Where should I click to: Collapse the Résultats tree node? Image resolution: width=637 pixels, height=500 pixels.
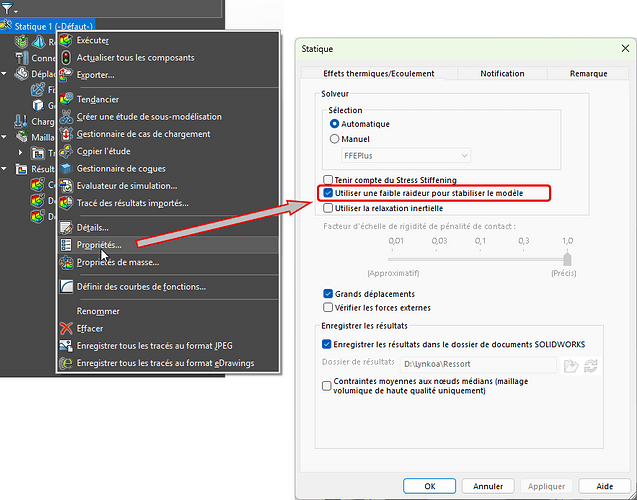(4, 169)
